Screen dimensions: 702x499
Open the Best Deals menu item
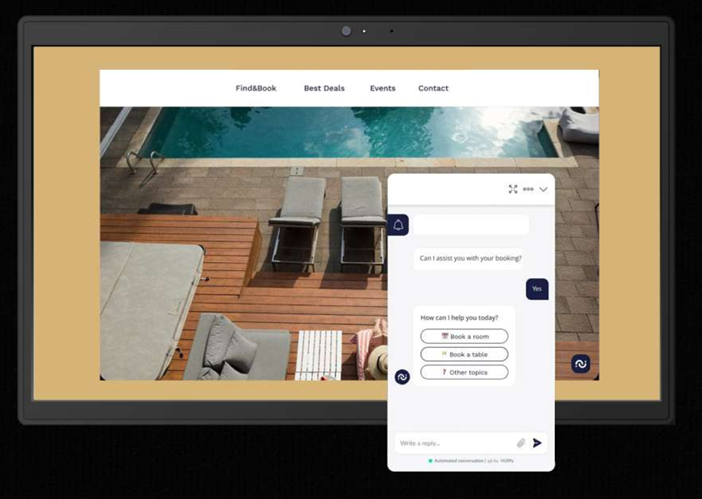click(324, 88)
